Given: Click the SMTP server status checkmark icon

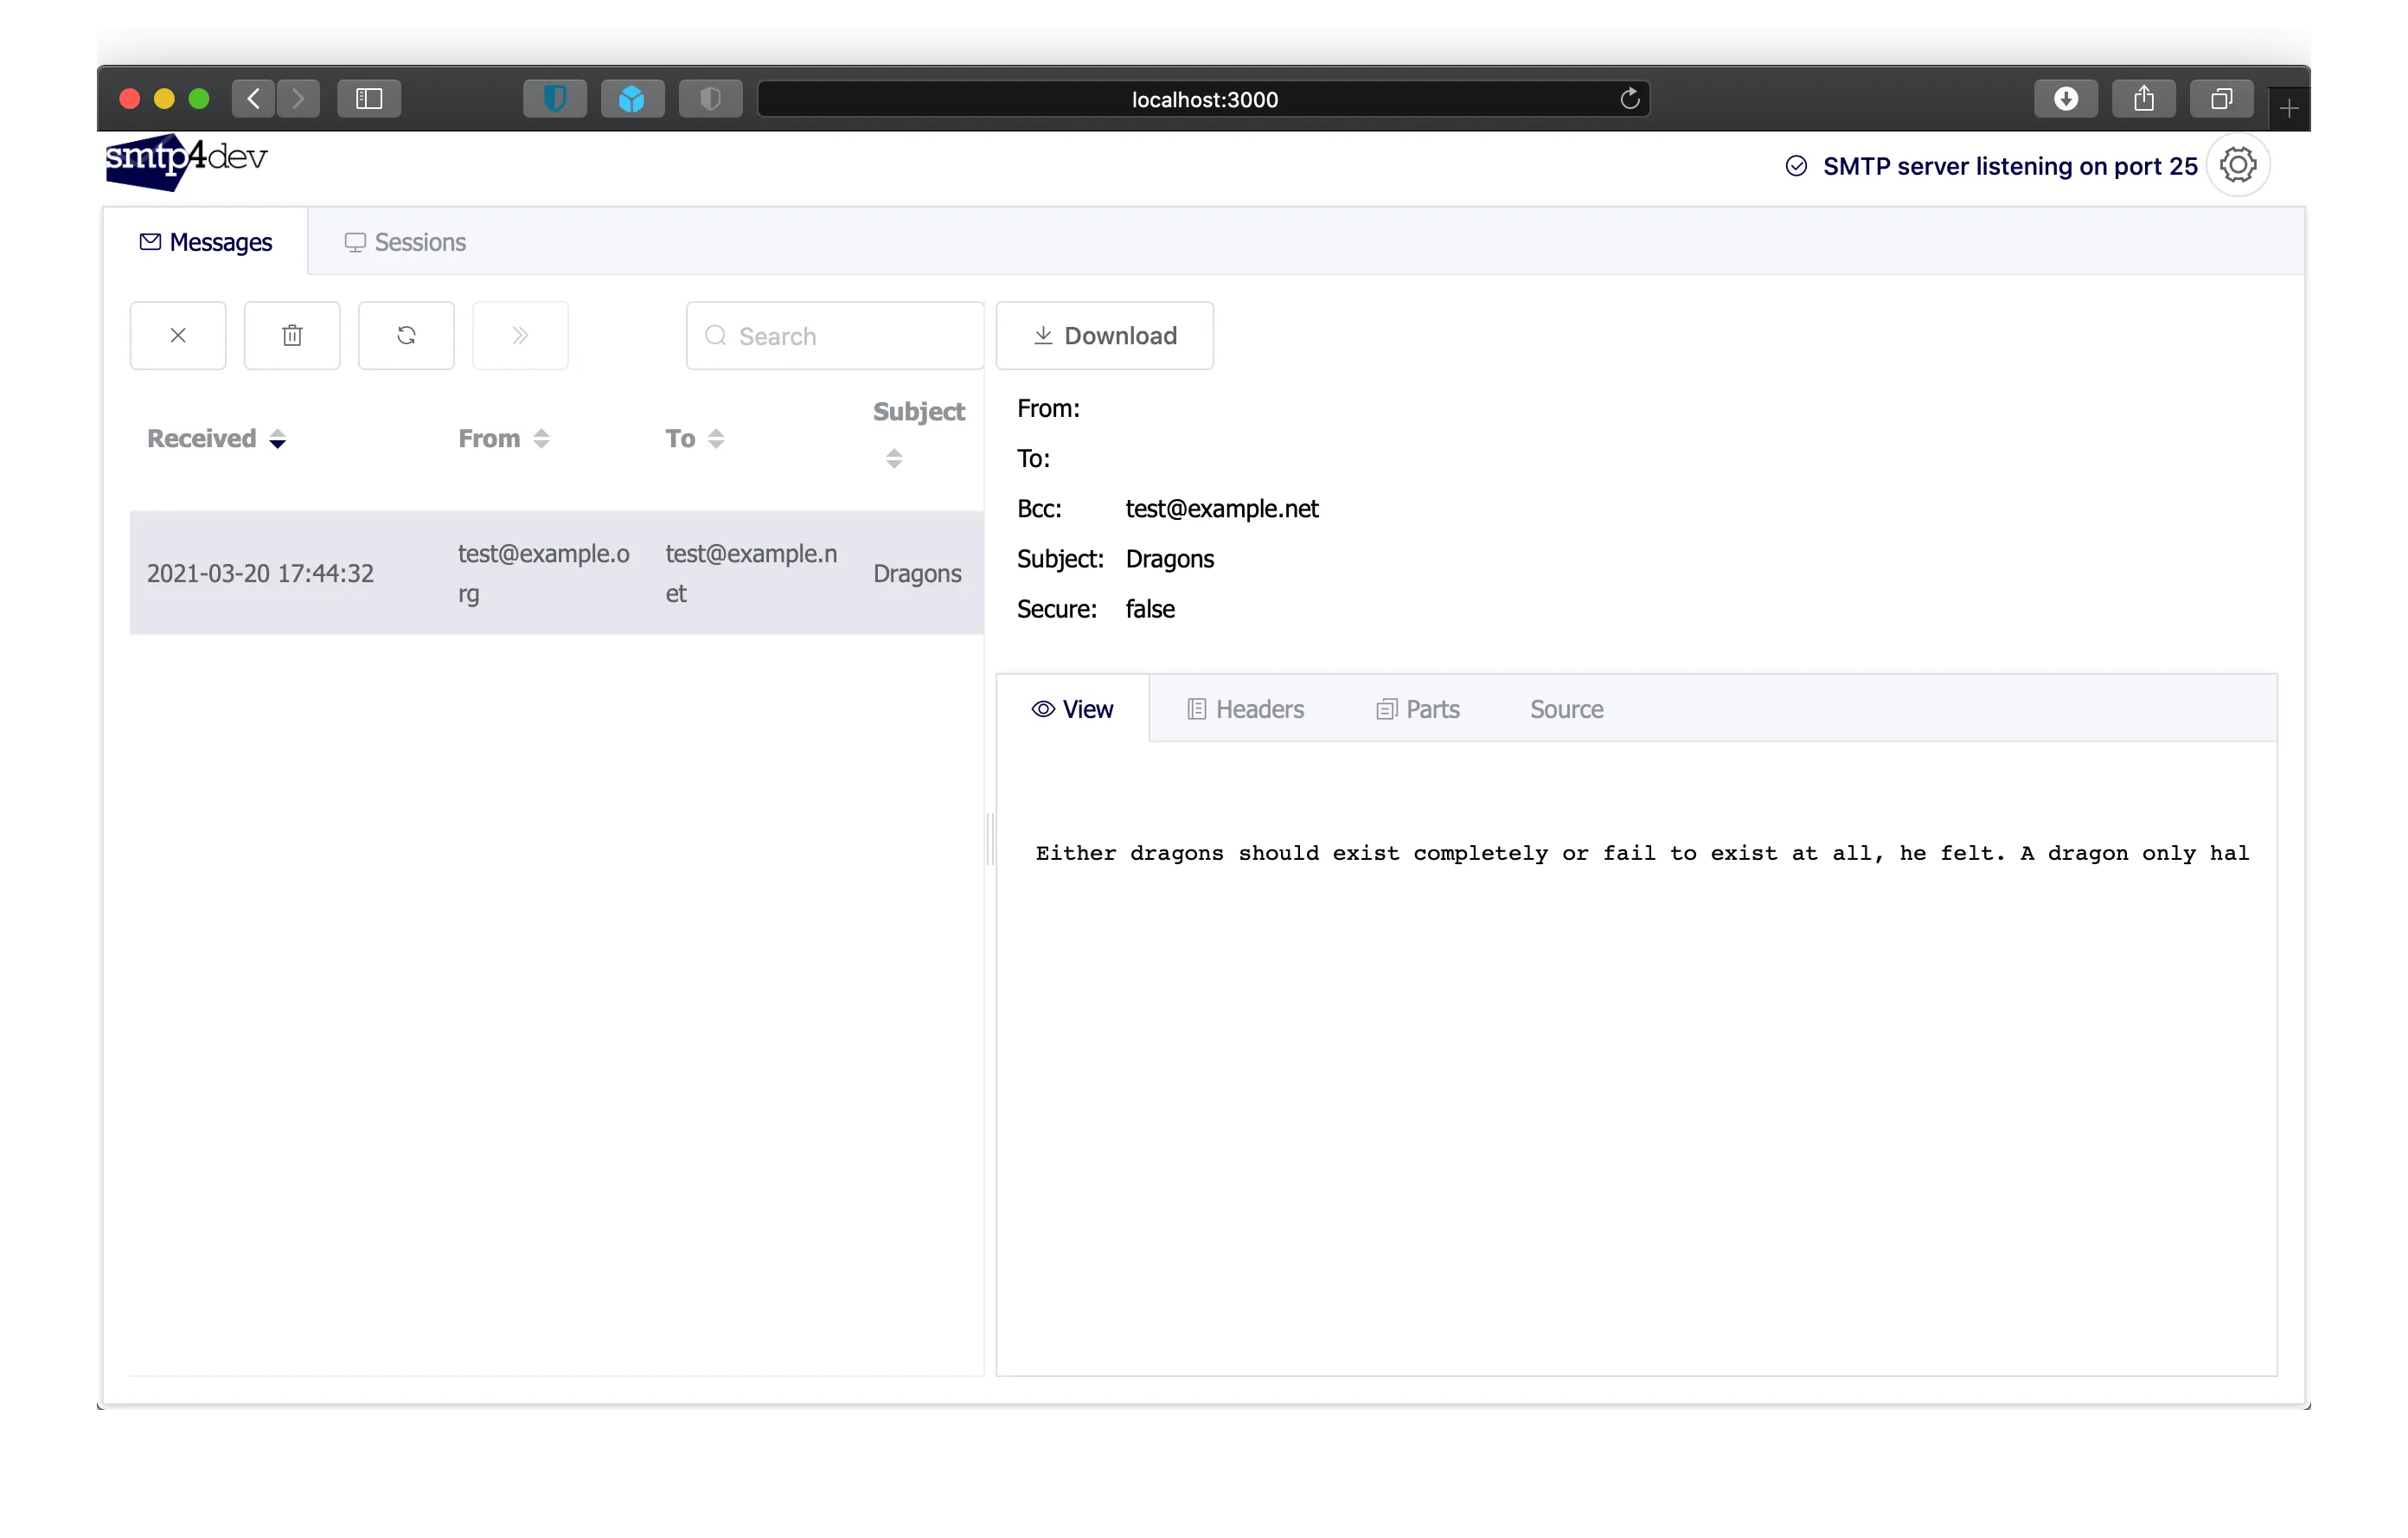Looking at the screenshot, I should click(1797, 166).
